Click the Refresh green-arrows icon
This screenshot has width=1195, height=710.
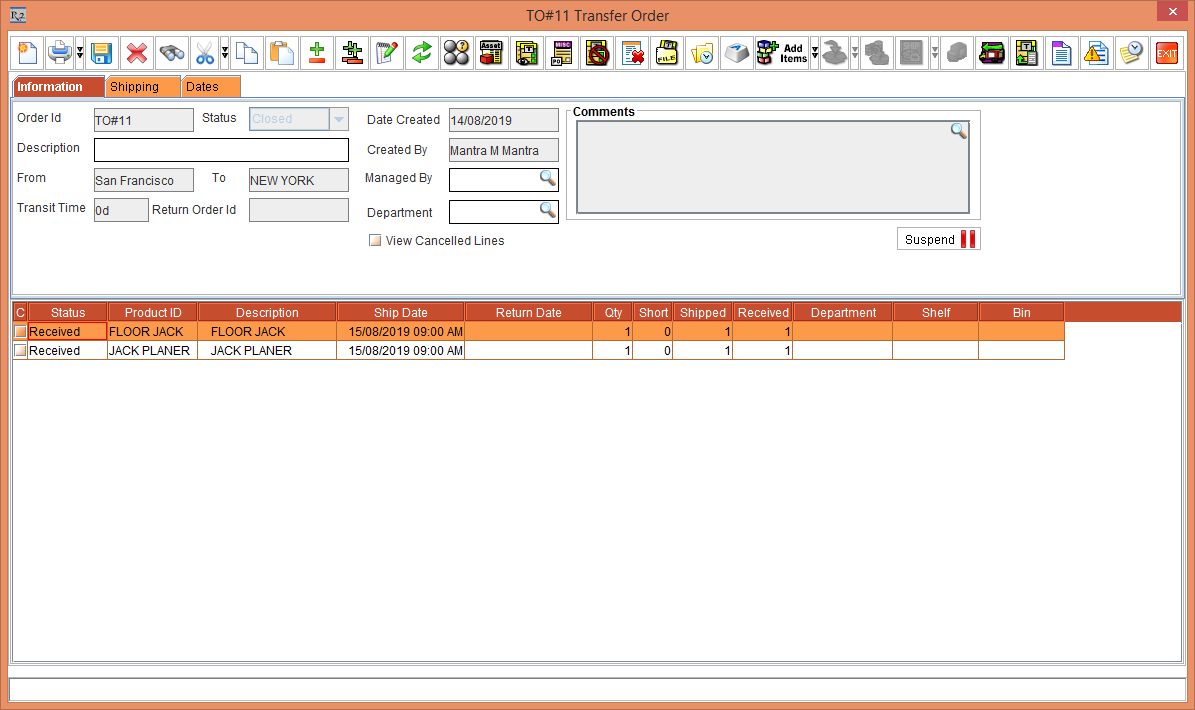coord(421,53)
